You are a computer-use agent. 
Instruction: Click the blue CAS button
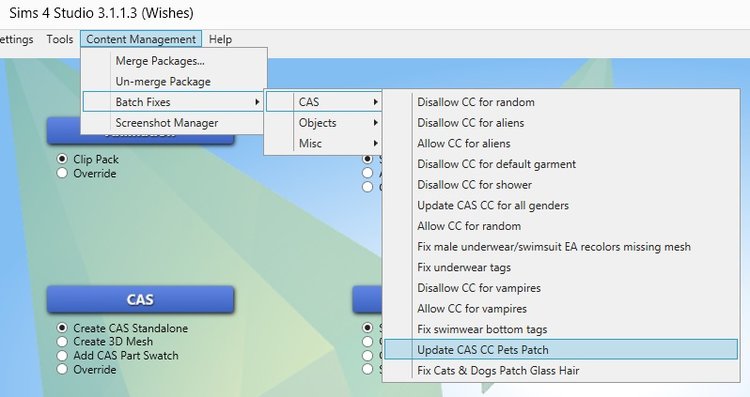(x=140, y=299)
